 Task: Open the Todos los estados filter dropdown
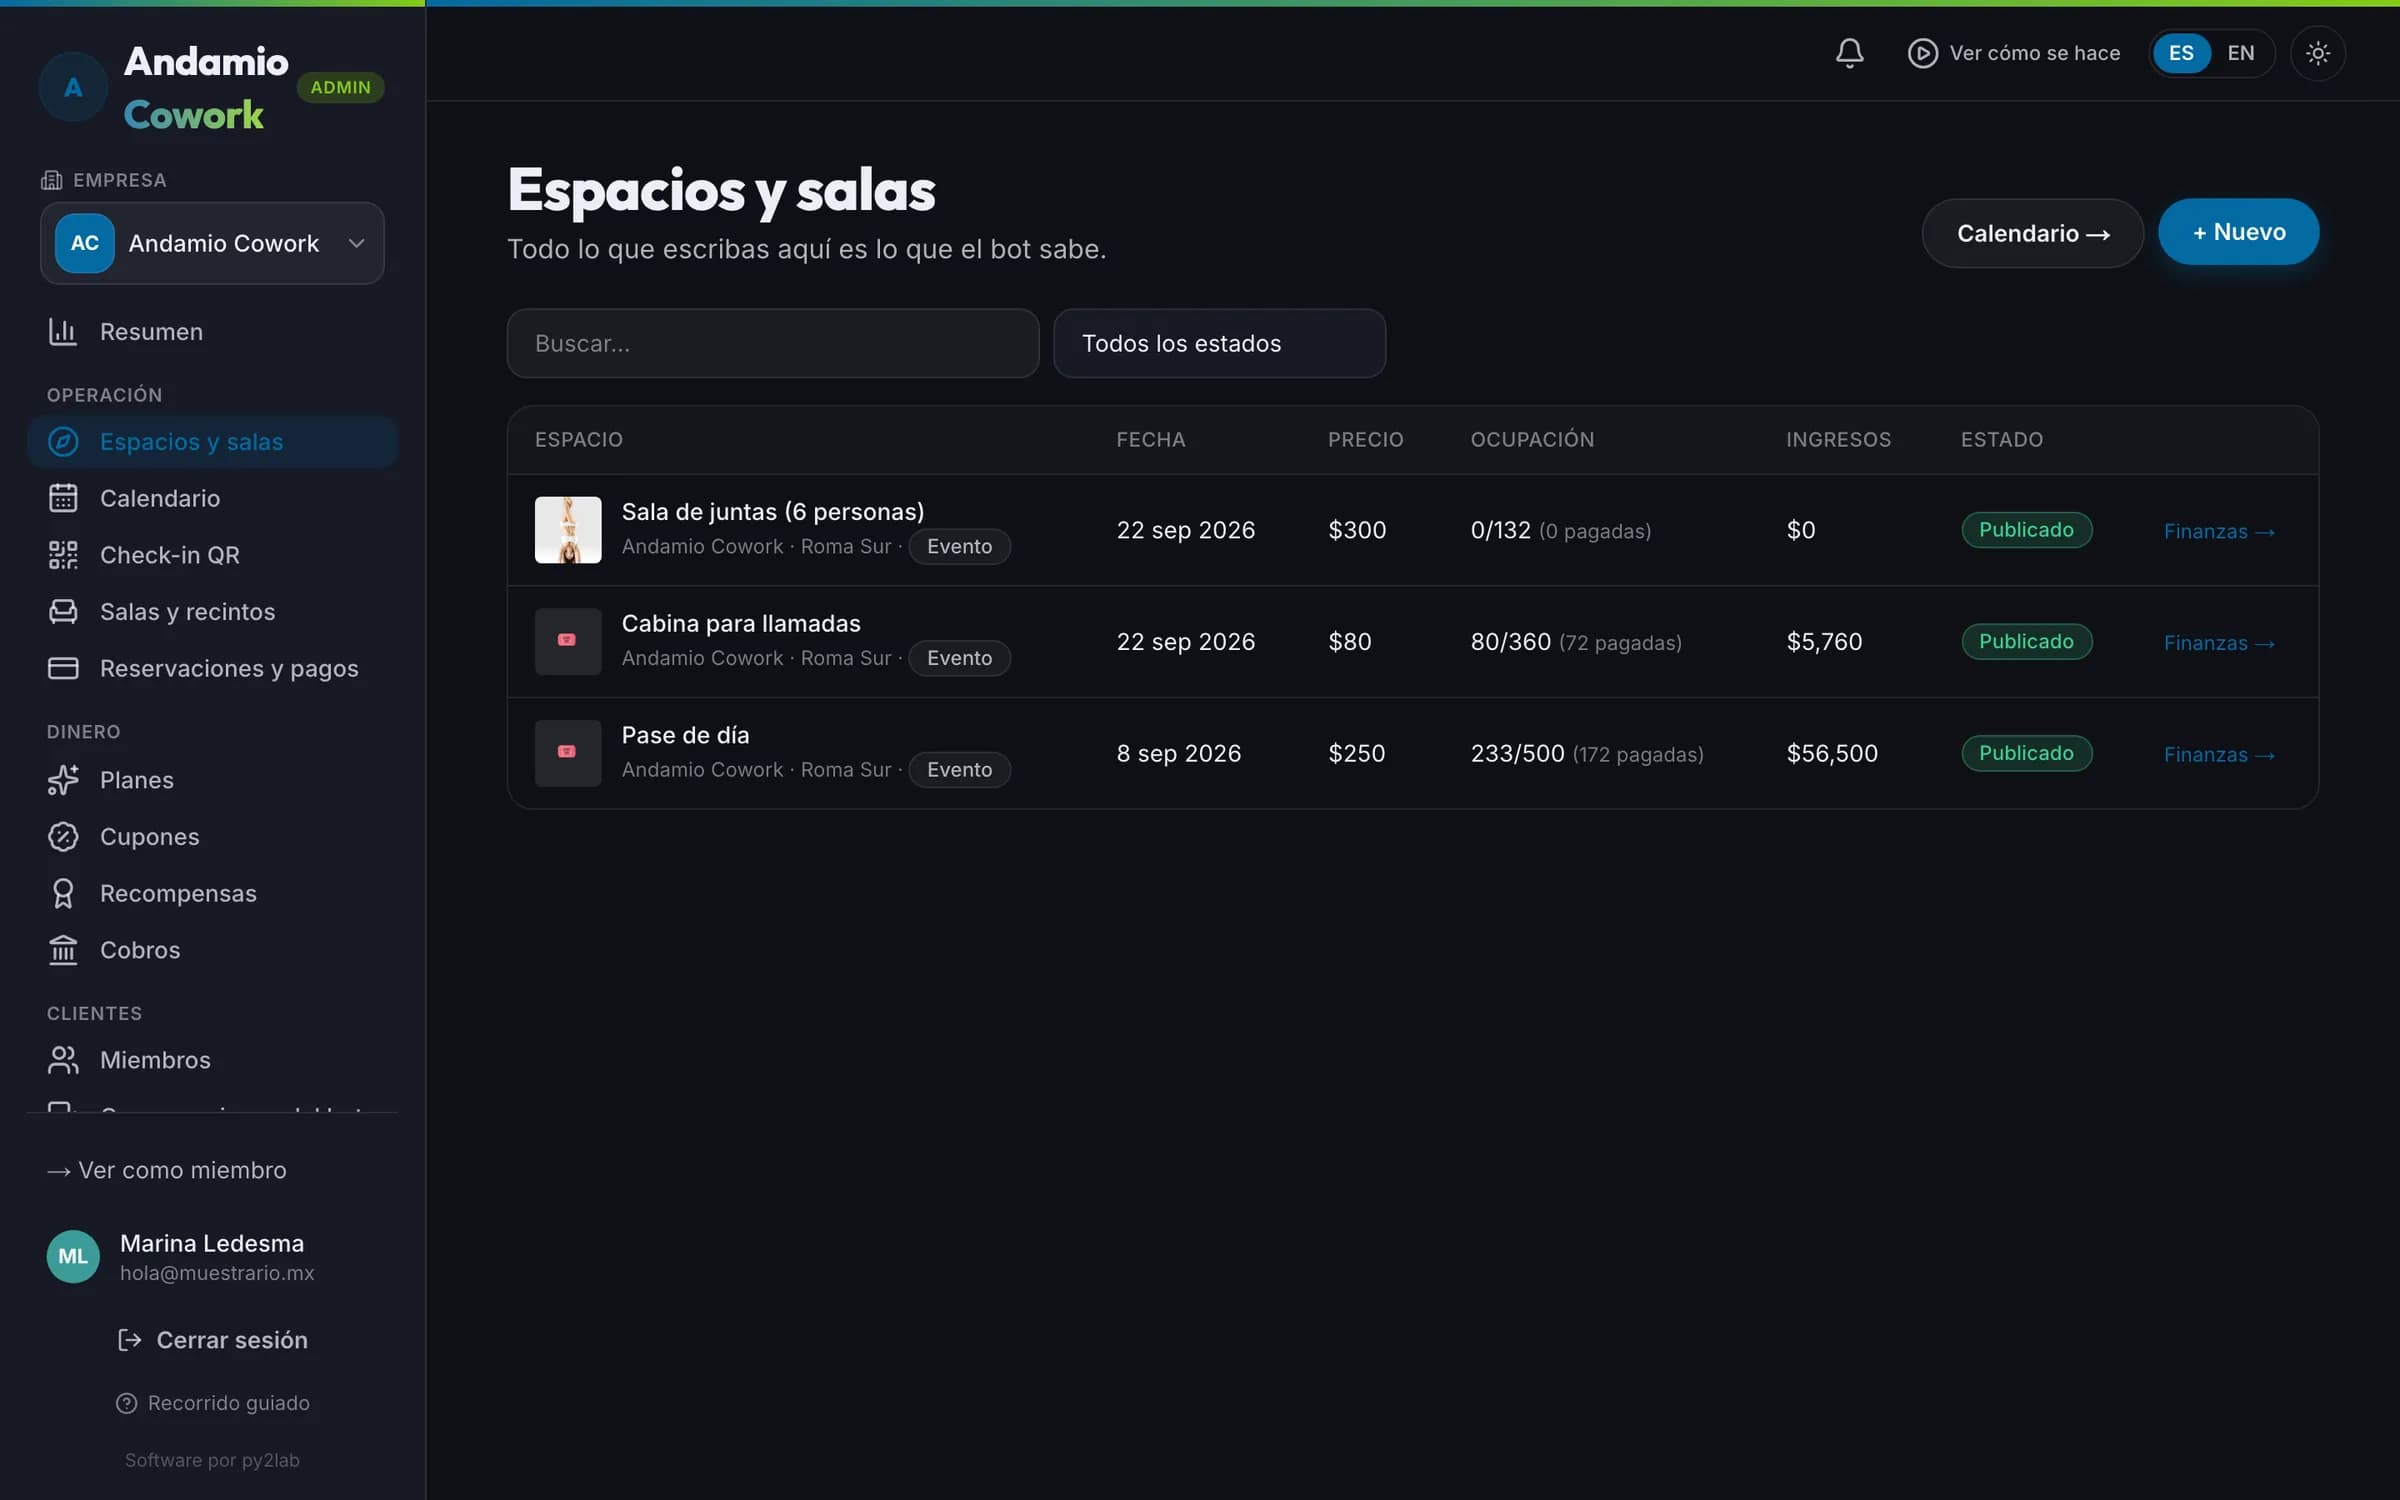pyautogui.click(x=1219, y=343)
